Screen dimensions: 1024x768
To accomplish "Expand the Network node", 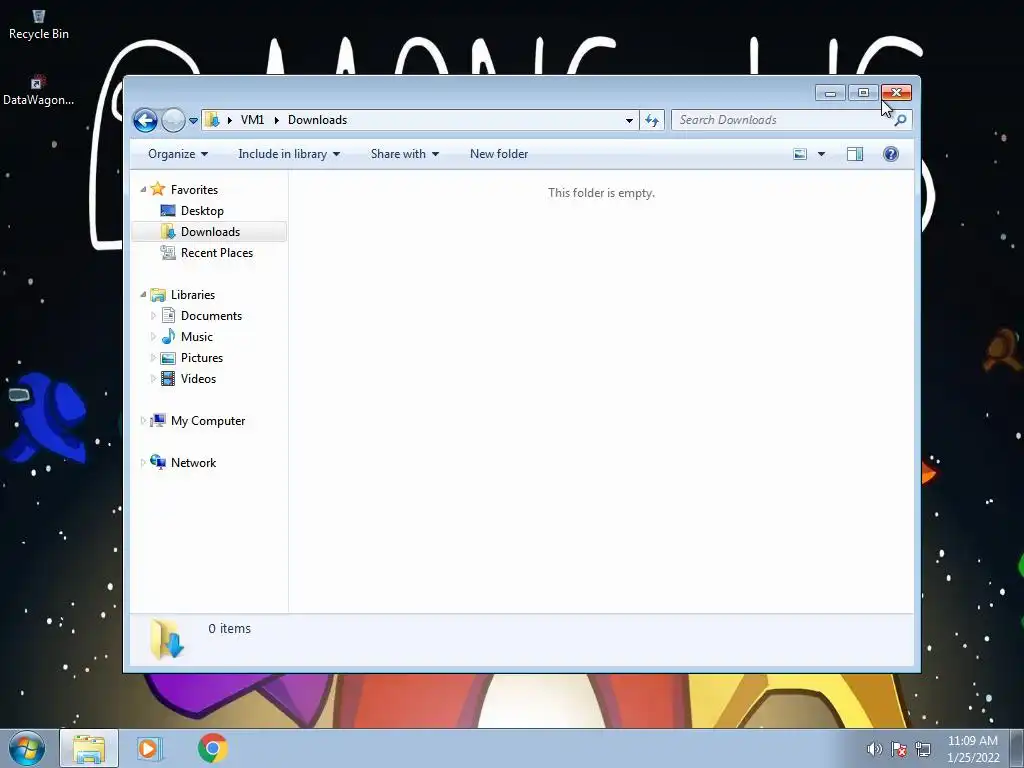I will pos(143,462).
